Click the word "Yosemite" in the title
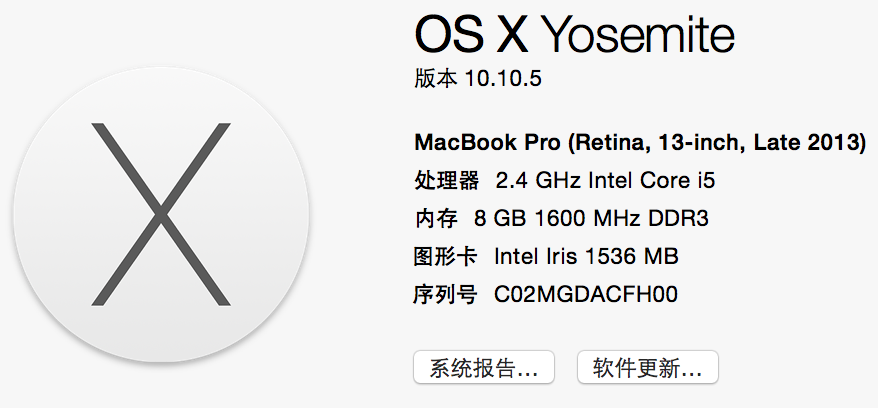The image size is (878, 408). point(637,38)
